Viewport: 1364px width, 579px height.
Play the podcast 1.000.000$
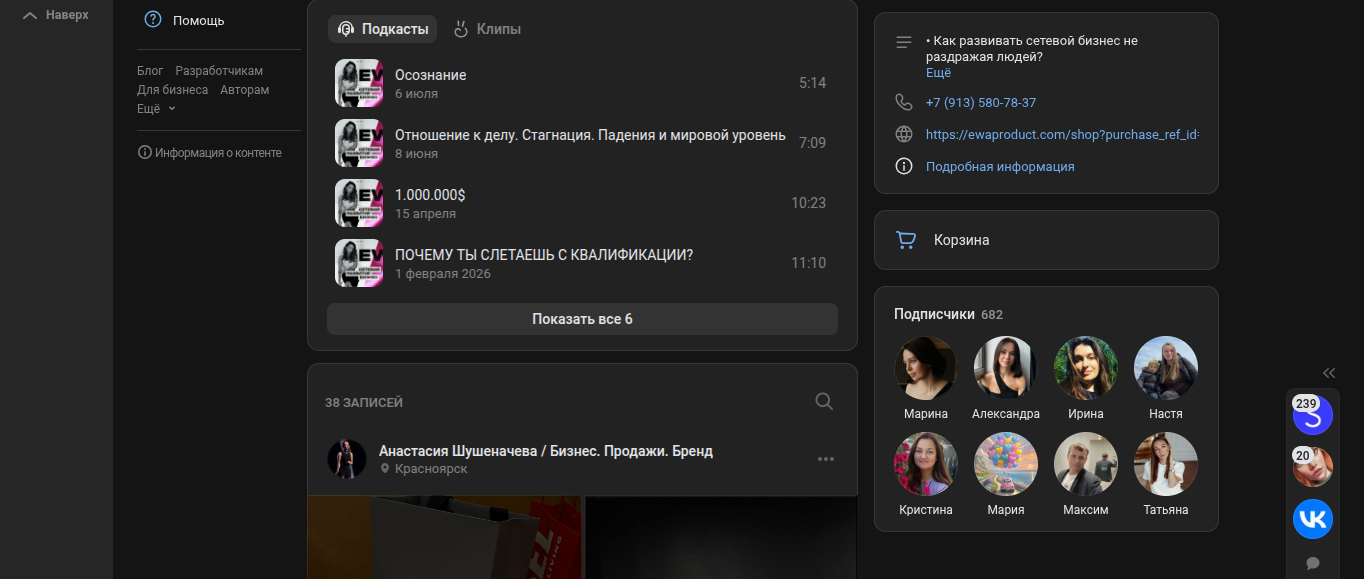[x=582, y=203]
